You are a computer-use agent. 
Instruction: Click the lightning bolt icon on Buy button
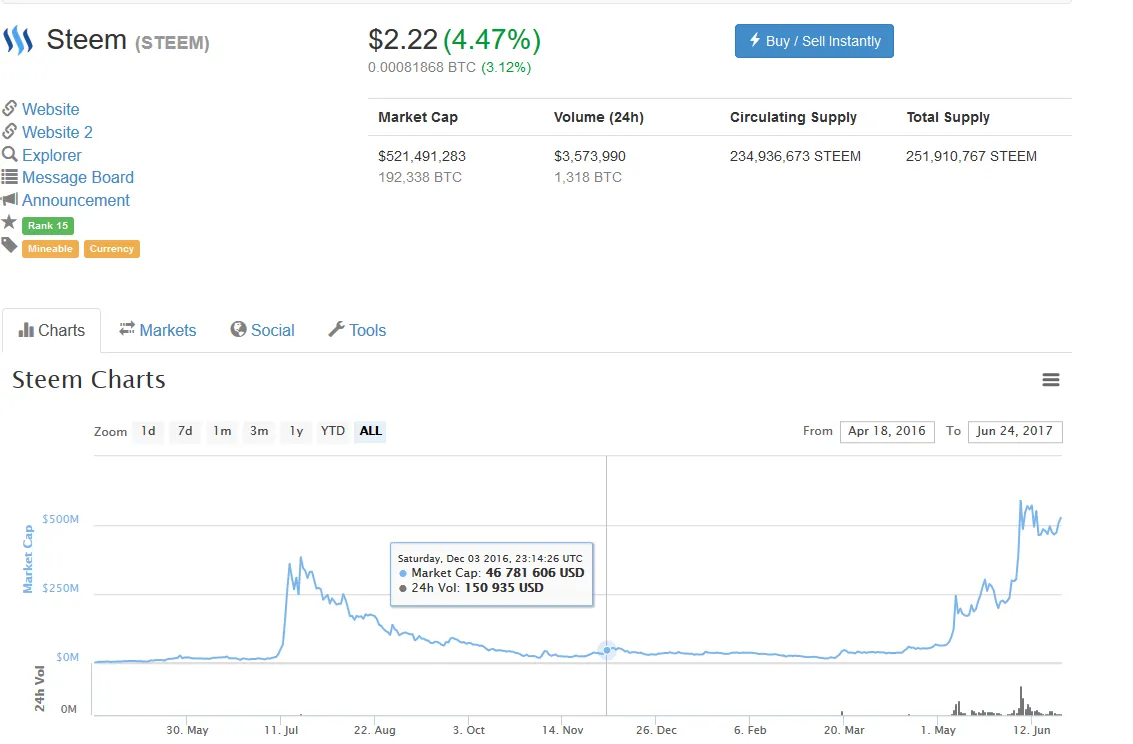coord(754,40)
